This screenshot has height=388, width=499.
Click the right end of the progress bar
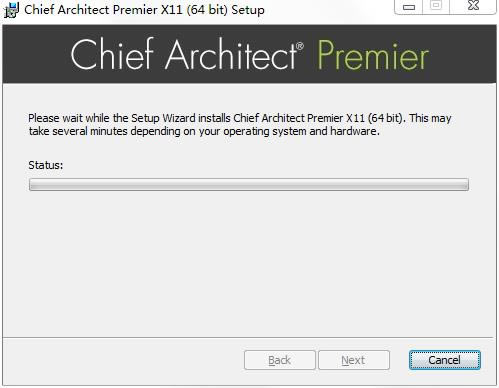tap(464, 184)
